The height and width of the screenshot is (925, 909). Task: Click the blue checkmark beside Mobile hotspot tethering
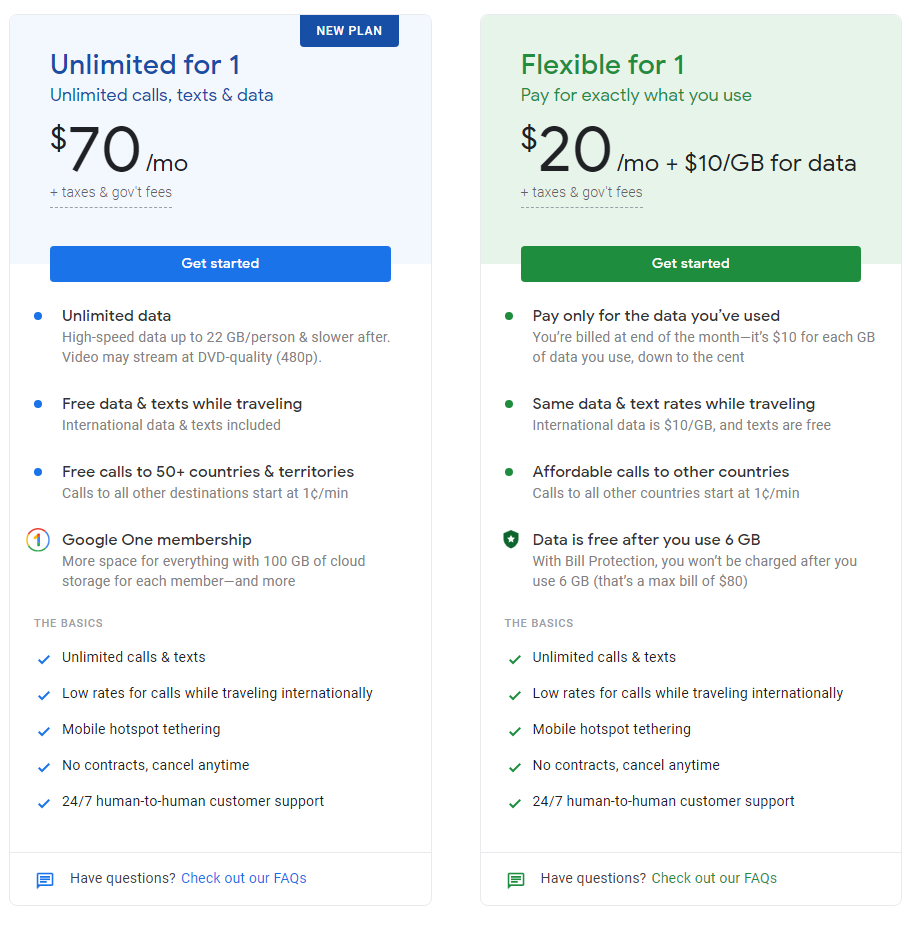click(43, 731)
